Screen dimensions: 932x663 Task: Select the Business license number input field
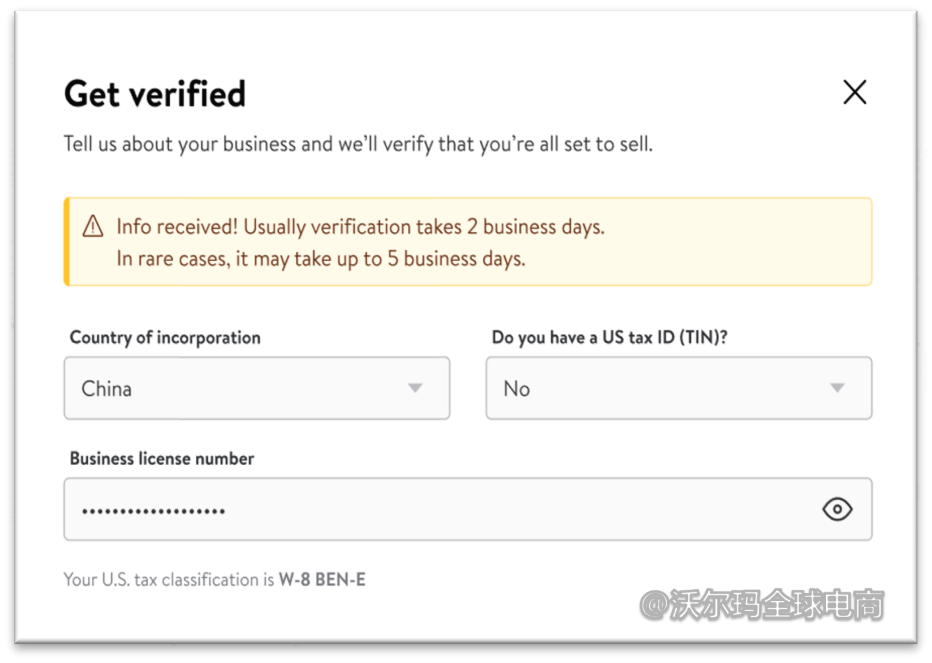[x=400, y=509]
